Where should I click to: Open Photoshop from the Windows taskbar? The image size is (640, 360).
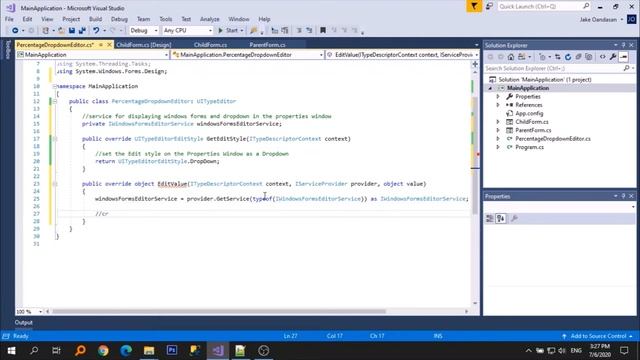pos(172,350)
